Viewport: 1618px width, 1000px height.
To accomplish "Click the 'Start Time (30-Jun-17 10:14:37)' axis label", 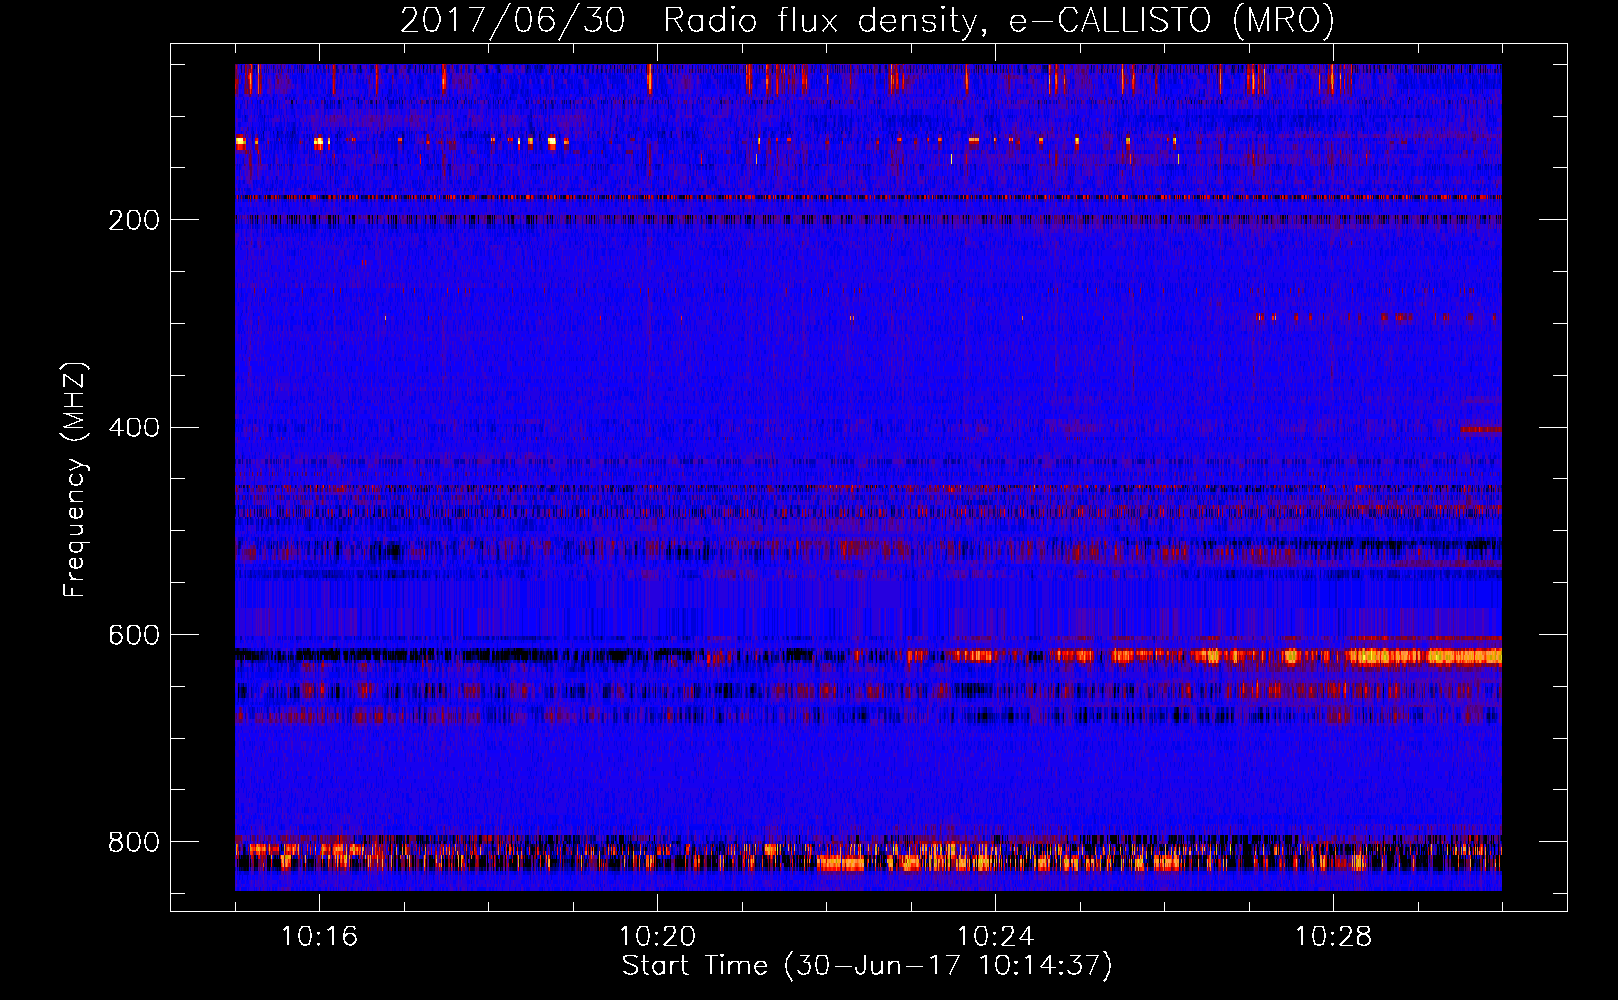I will (x=867, y=966).
